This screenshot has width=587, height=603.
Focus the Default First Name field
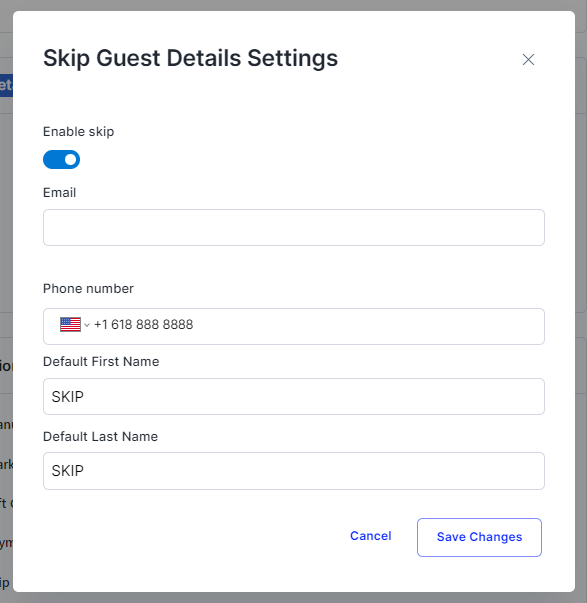pos(294,396)
